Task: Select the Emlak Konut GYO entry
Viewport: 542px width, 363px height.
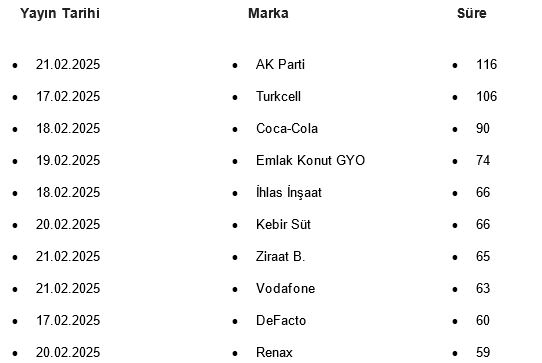Action: click(x=310, y=160)
